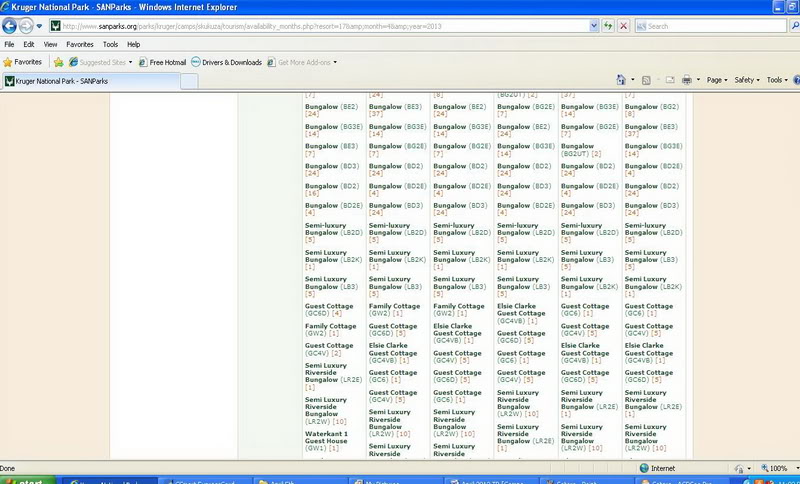Open the Edit menu
The image size is (800, 484).
pos(29,44)
